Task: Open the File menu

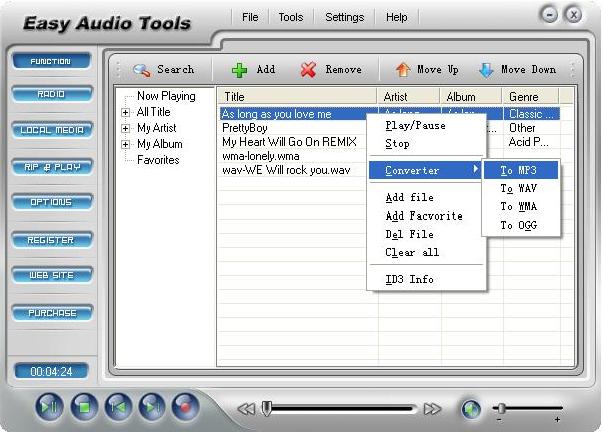Action: 250,17
